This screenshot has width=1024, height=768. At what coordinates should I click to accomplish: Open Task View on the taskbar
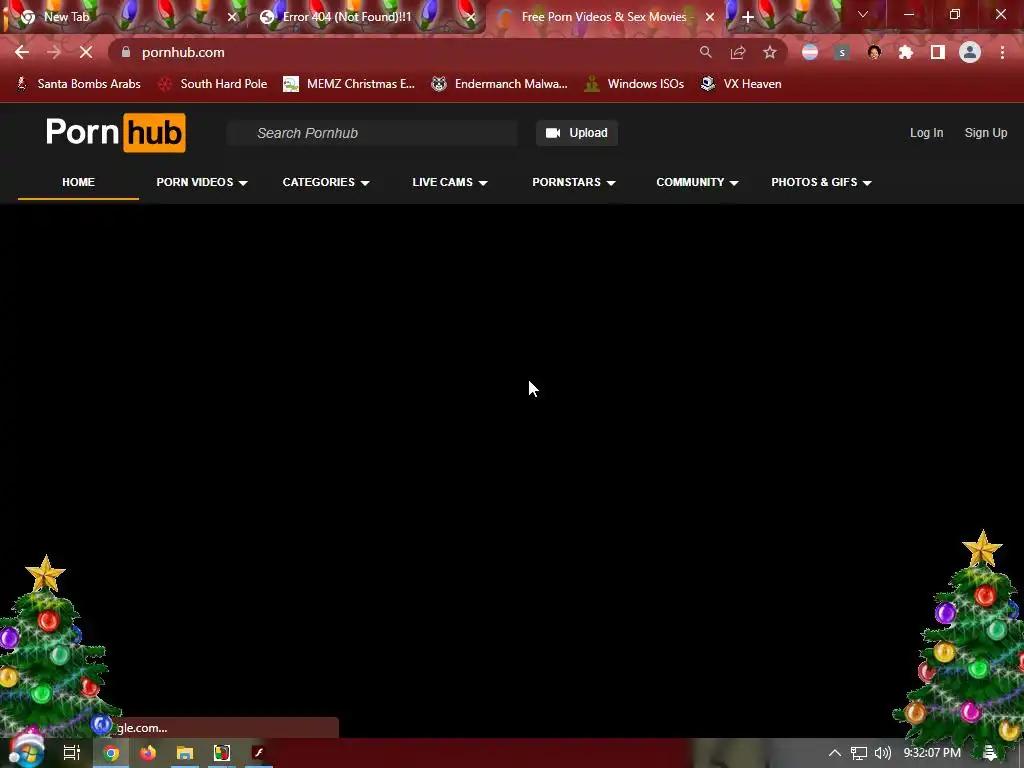(72, 753)
